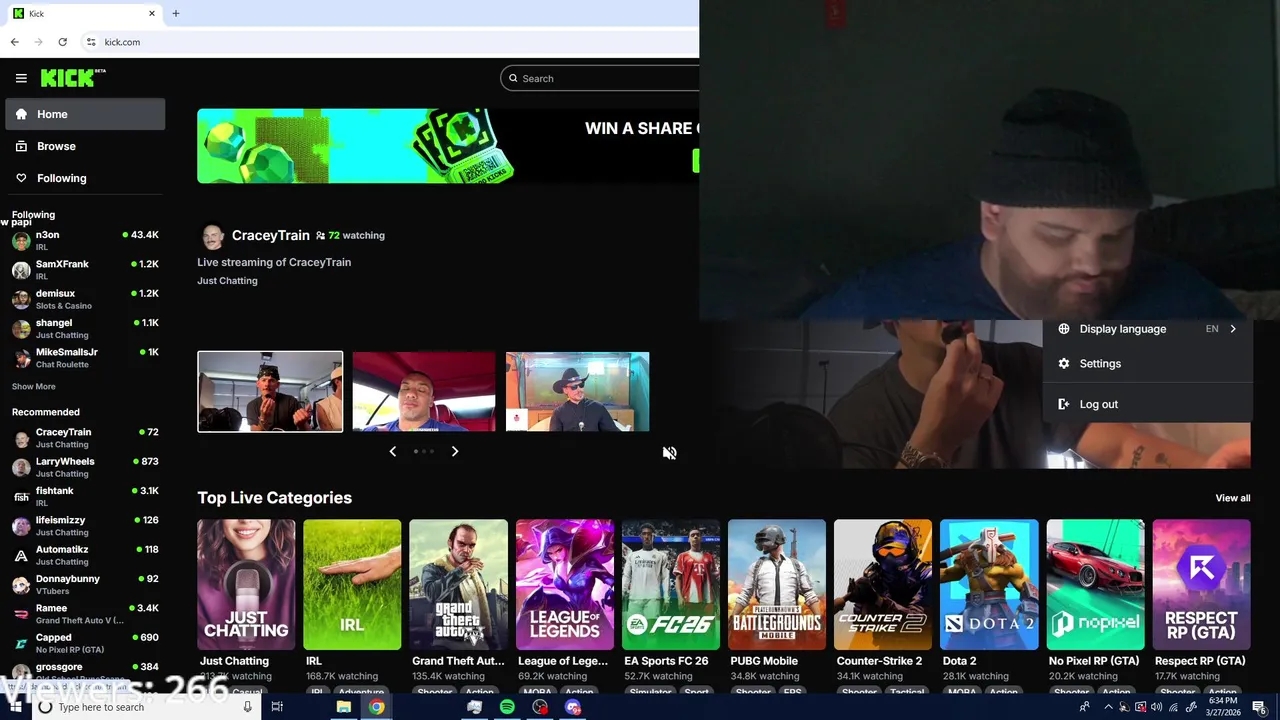The image size is (1280, 720).
Task: Open PUBG Mobile category card
Action: point(777,585)
